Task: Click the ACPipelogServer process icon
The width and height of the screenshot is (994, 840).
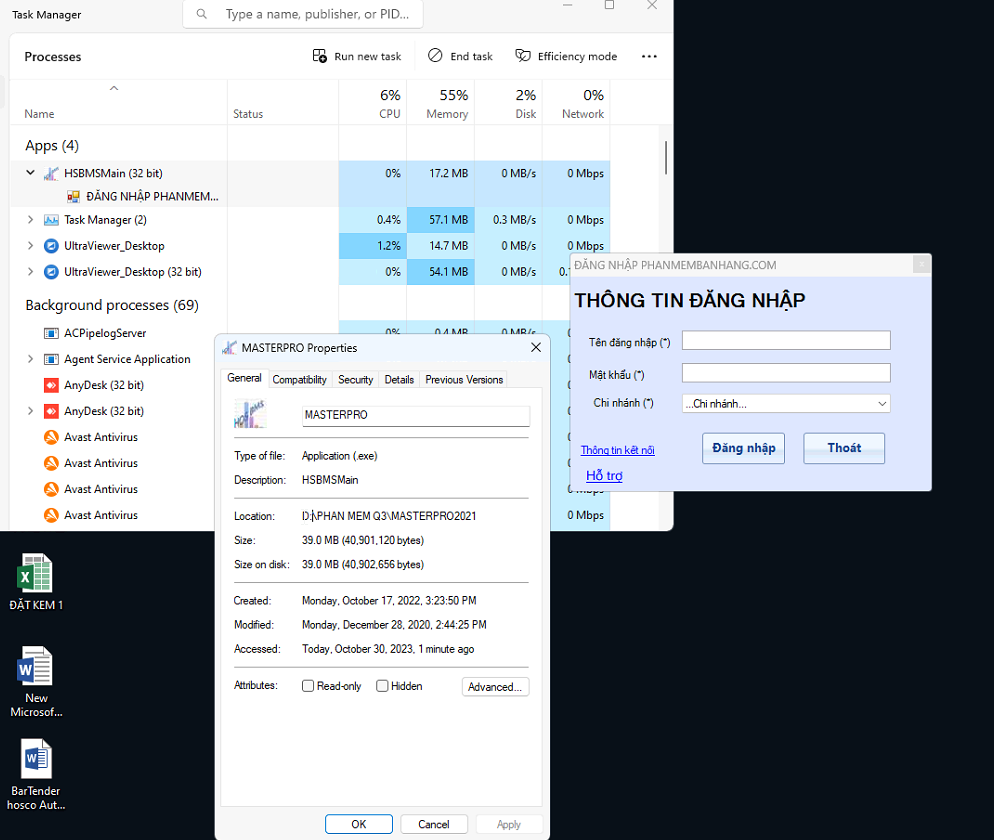Action: pos(51,333)
